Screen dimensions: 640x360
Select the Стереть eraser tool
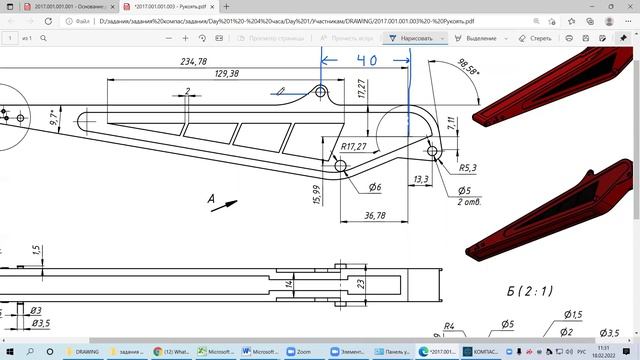click(535, 38)
